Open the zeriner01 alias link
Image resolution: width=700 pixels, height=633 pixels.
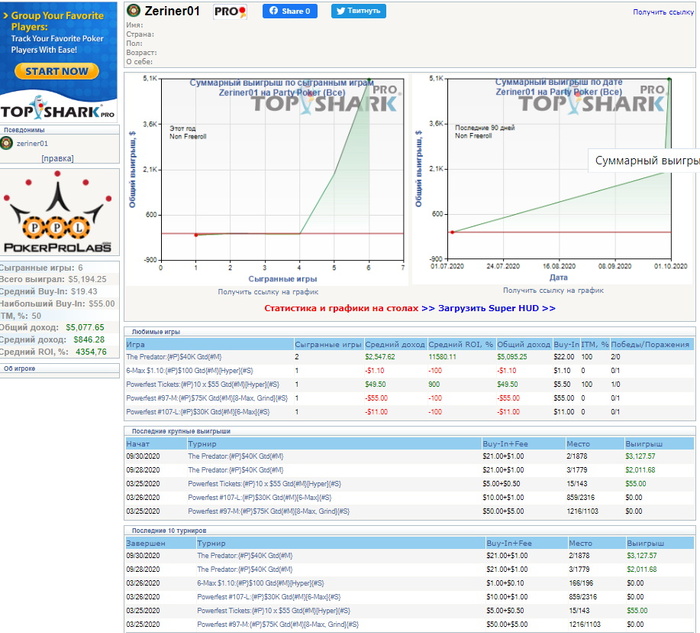click(32, 143)
